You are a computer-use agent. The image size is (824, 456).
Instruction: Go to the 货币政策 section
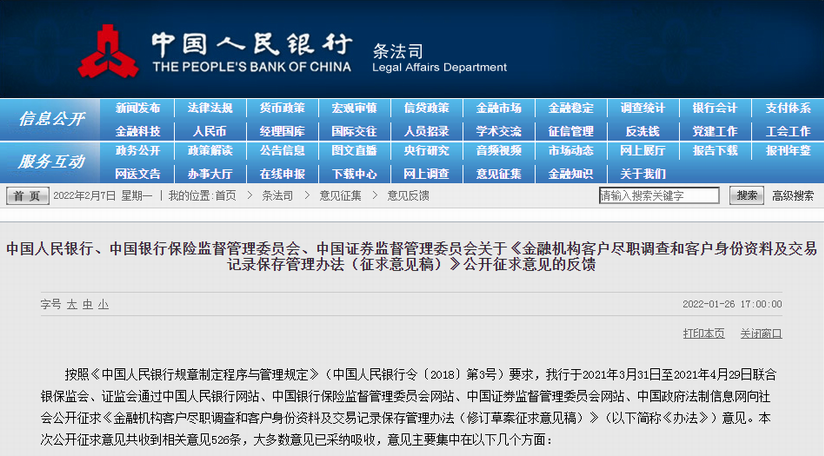(x=282, y=108)
